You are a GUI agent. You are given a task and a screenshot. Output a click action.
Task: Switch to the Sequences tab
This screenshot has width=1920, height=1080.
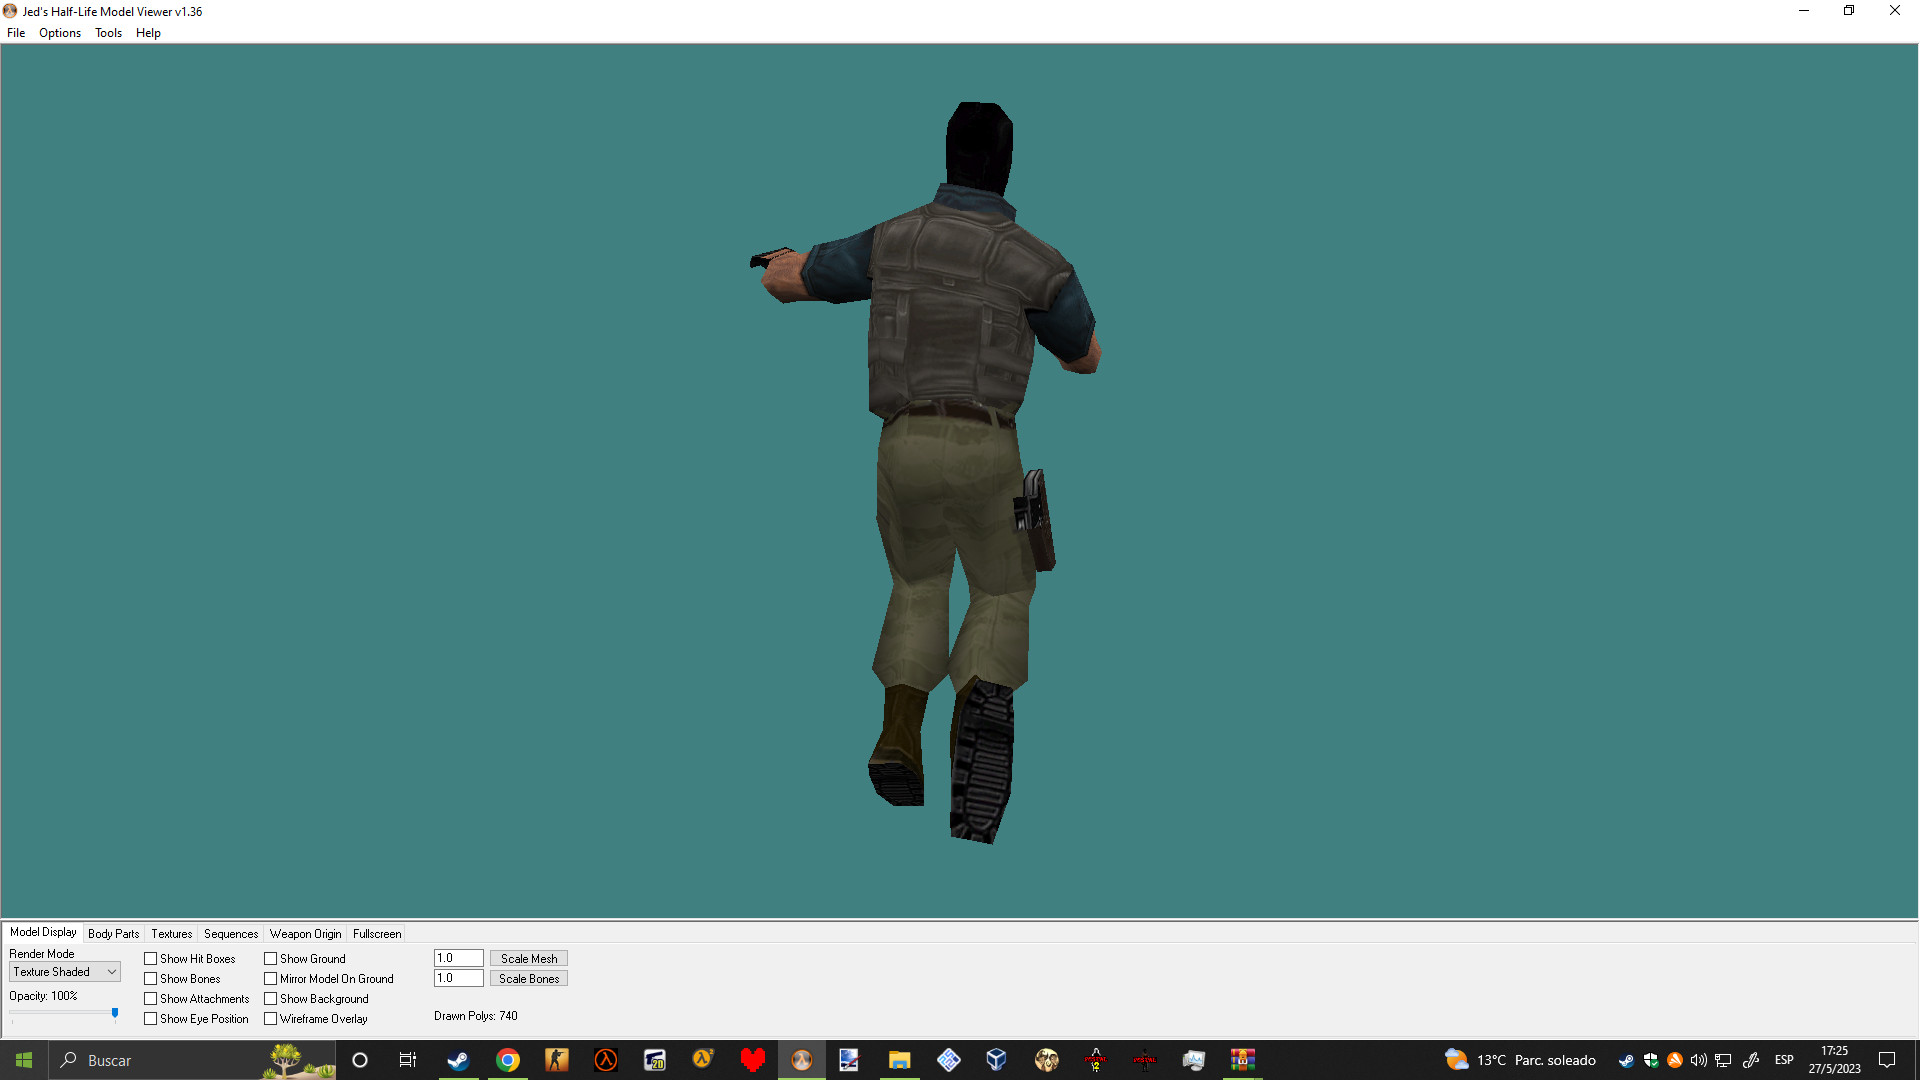[x=230, y=933]
